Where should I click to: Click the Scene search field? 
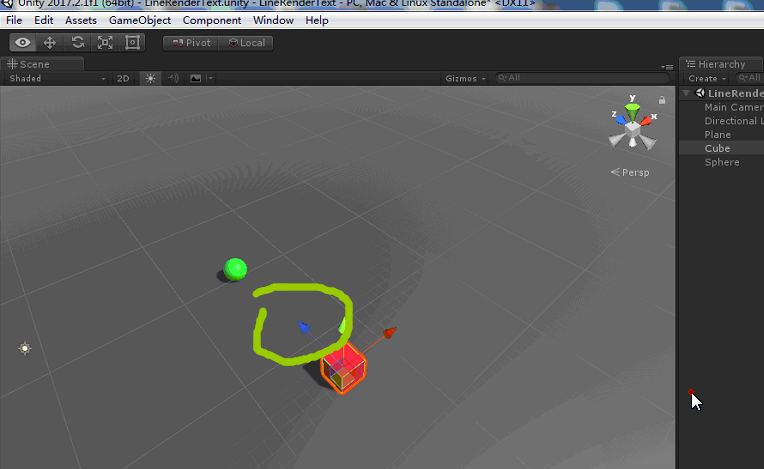[582, 78]
